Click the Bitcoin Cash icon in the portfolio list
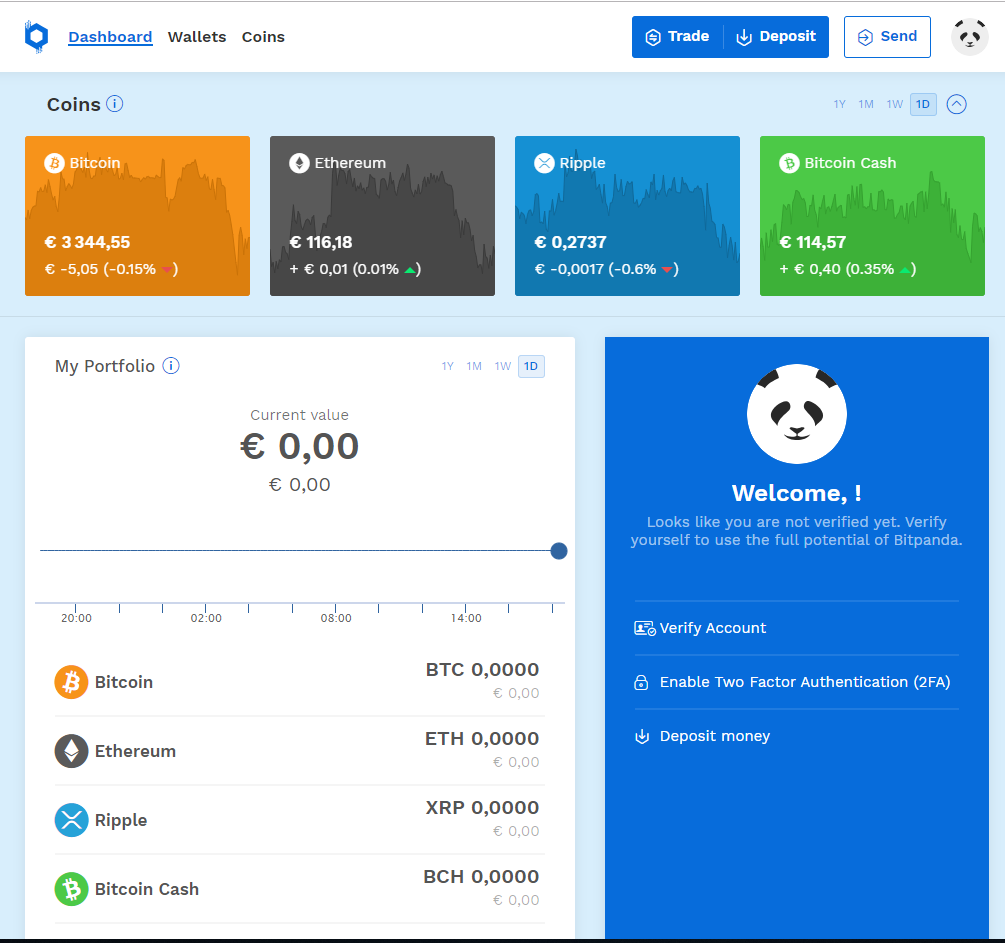The width and height of the screenshot is (1005, 943). 70,888
